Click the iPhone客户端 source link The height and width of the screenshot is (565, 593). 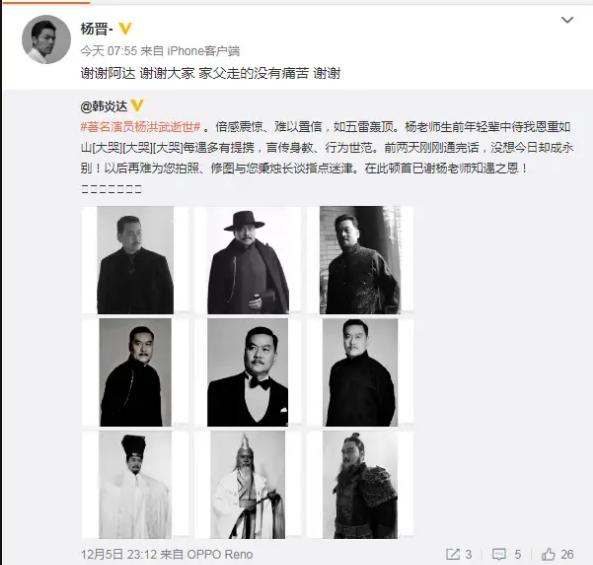coord(203,51)
